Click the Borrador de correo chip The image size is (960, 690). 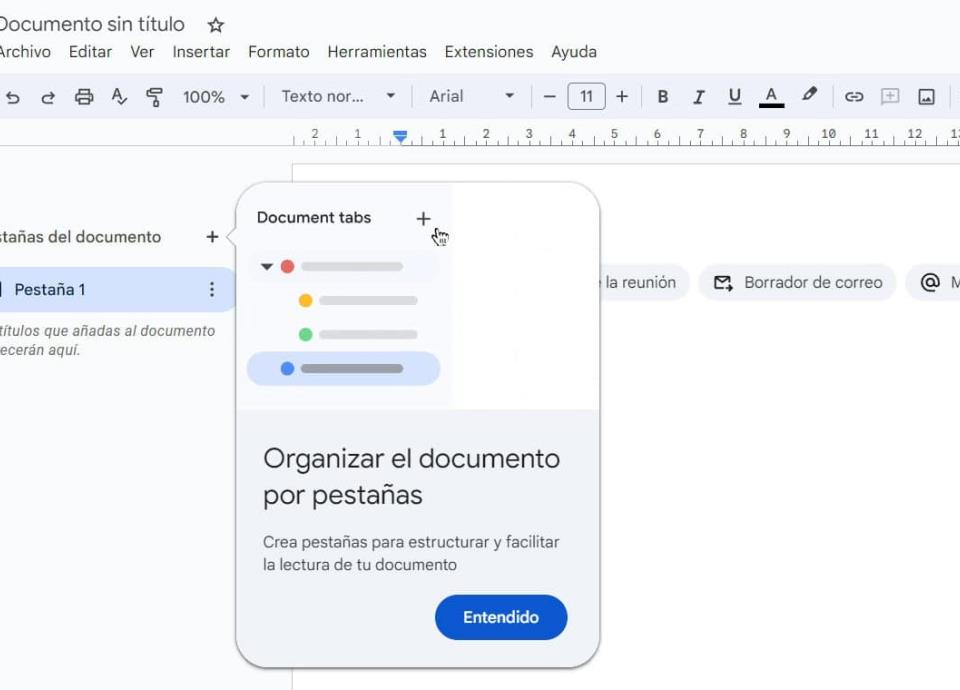[x=797, y=283]
